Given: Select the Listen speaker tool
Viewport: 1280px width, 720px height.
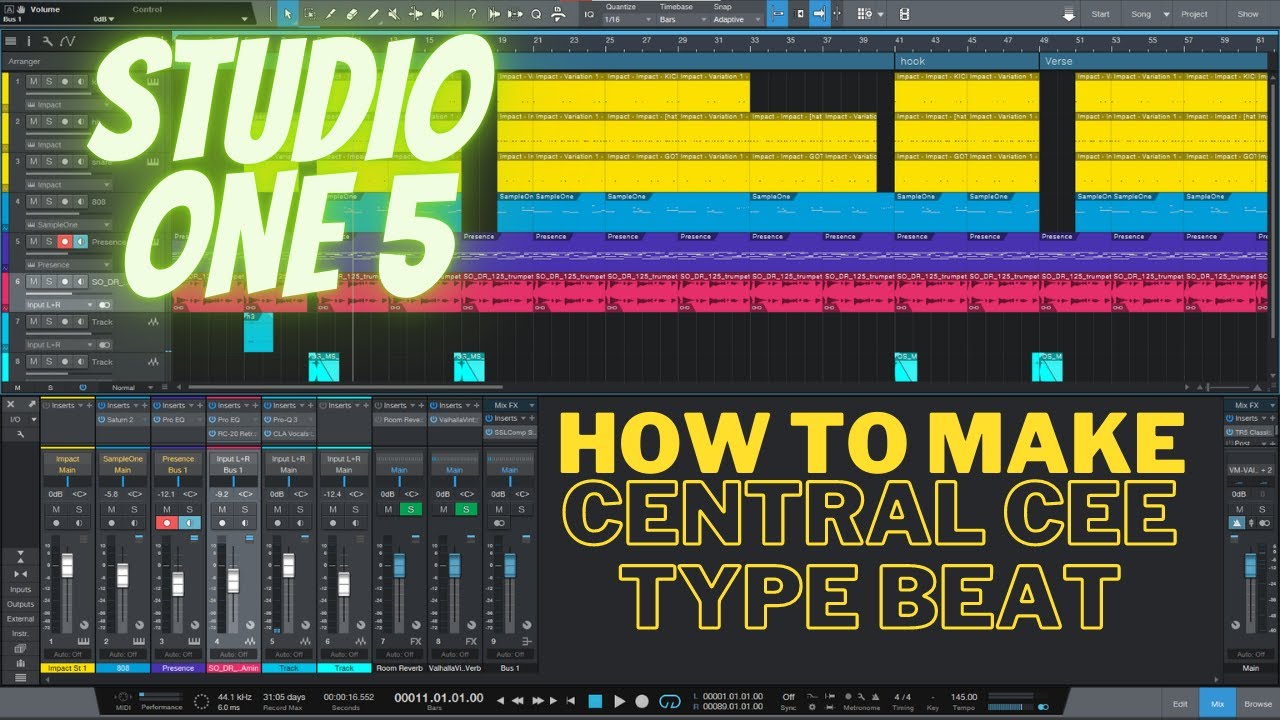Looking at the screenshot, I should tap(438, 14).
